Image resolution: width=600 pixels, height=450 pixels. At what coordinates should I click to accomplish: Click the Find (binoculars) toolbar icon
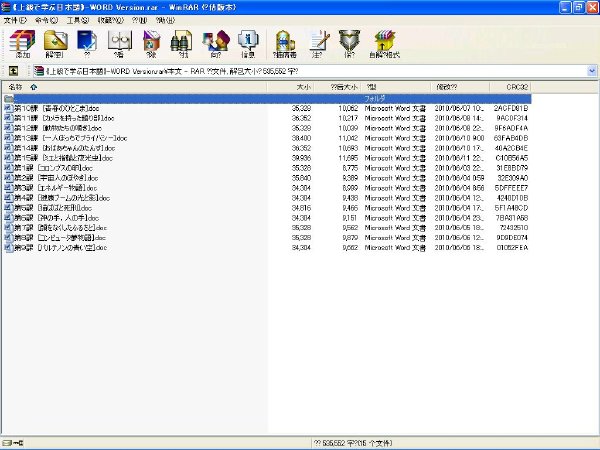[182, 41]
